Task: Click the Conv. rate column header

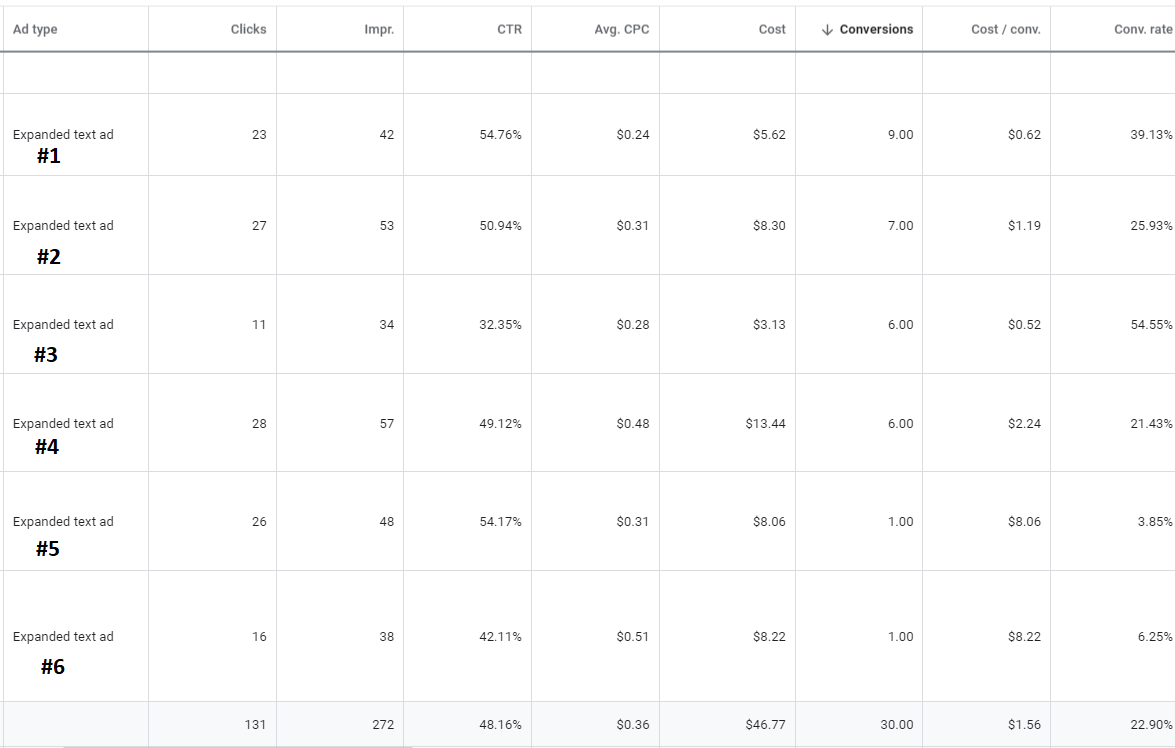Action: pos(1143,29)
